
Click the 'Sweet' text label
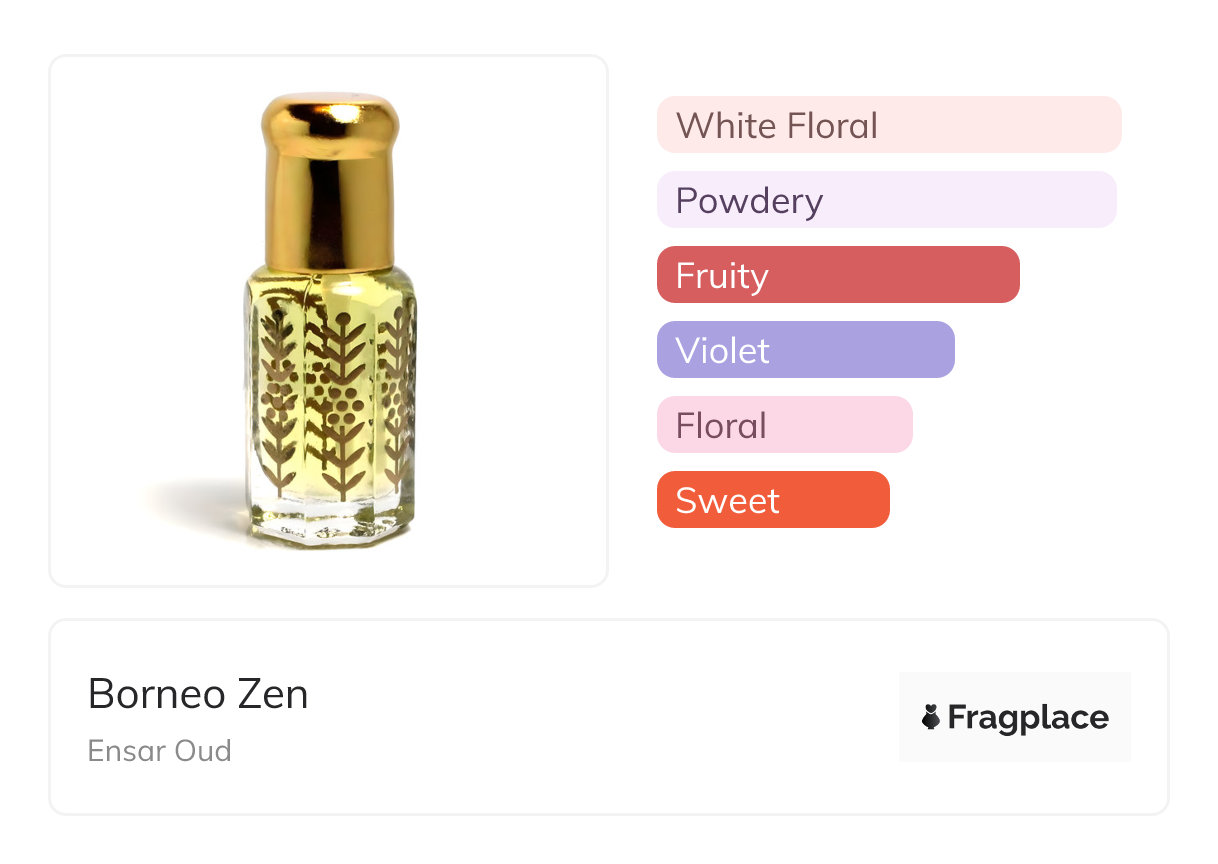pyautogui.click(x=727, y=501)
